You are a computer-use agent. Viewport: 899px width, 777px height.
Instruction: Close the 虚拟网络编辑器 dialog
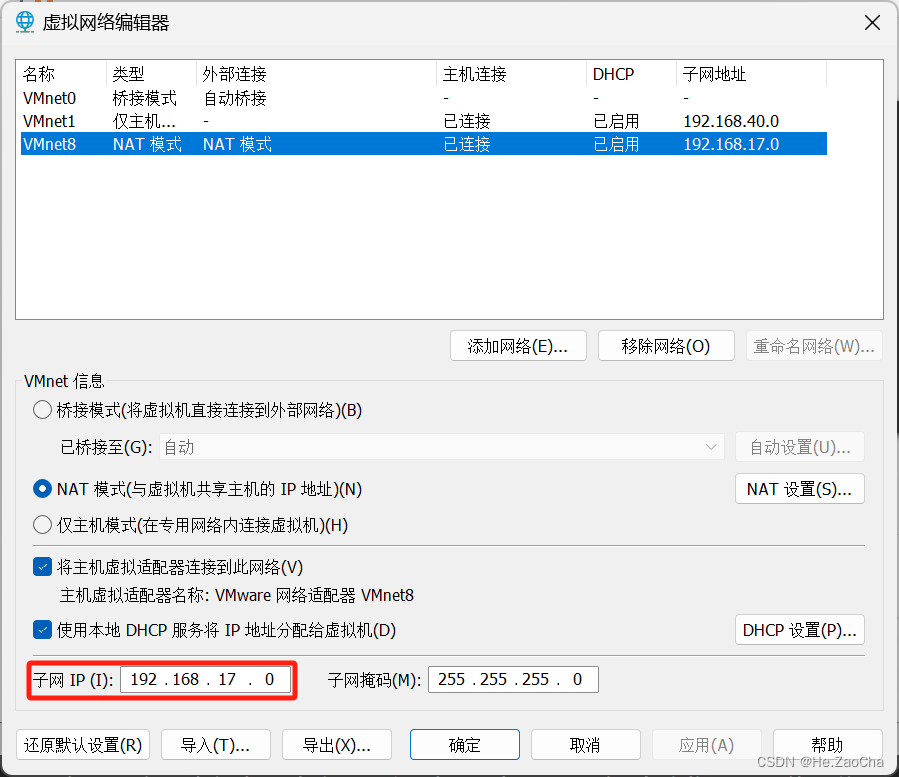[872, 23]
